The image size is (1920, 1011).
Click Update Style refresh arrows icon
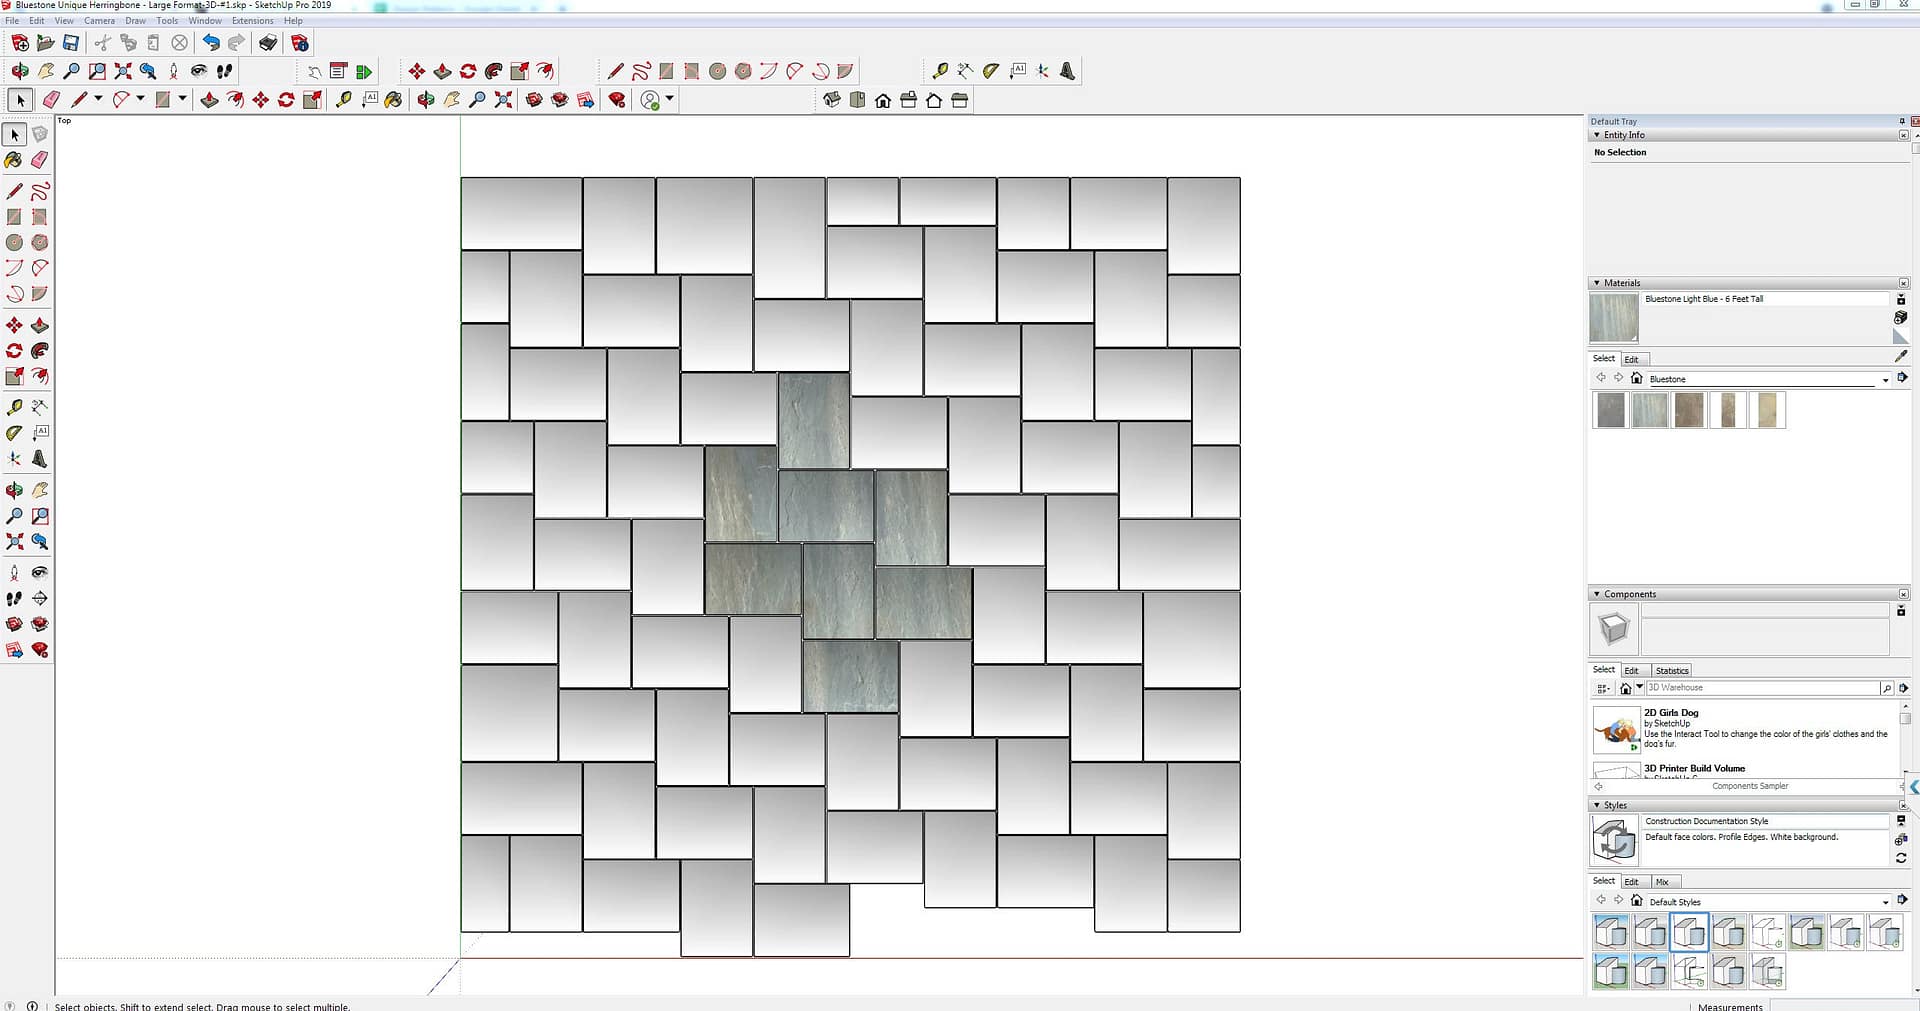click(1901, 858)
